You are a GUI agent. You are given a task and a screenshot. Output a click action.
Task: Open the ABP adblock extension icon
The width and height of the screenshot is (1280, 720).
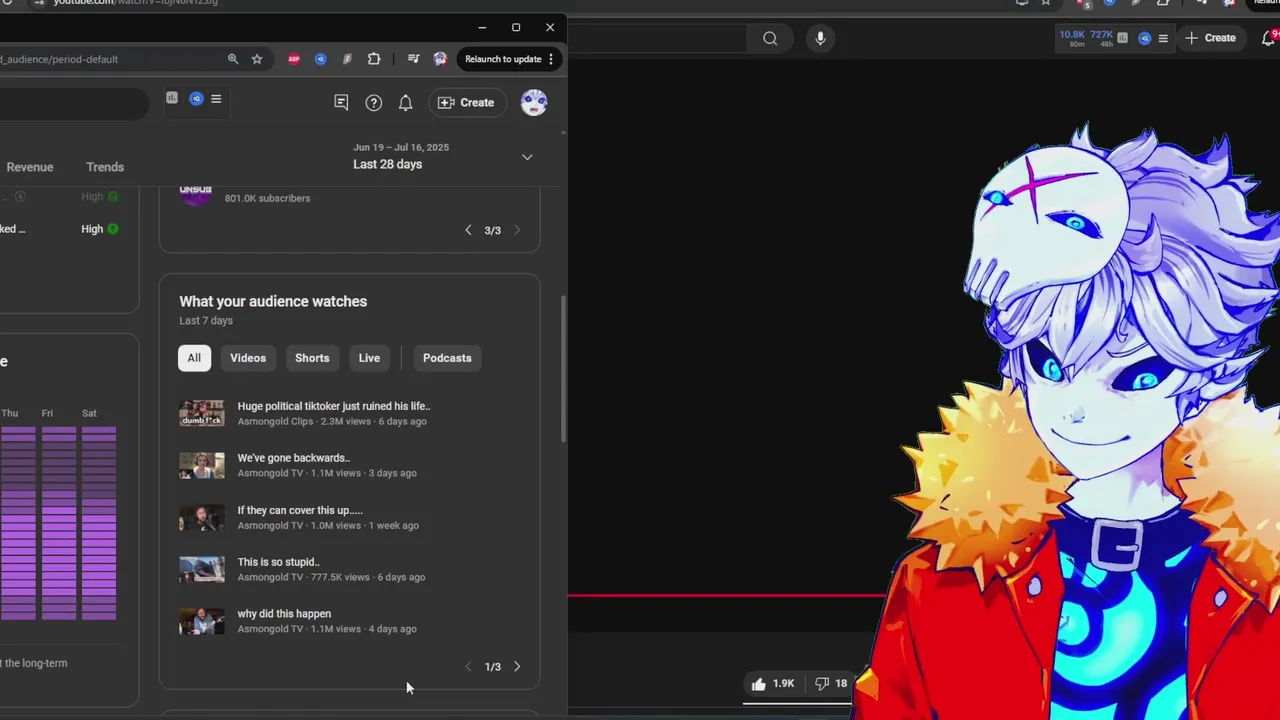pyautogui.click(x=294, y=59)
